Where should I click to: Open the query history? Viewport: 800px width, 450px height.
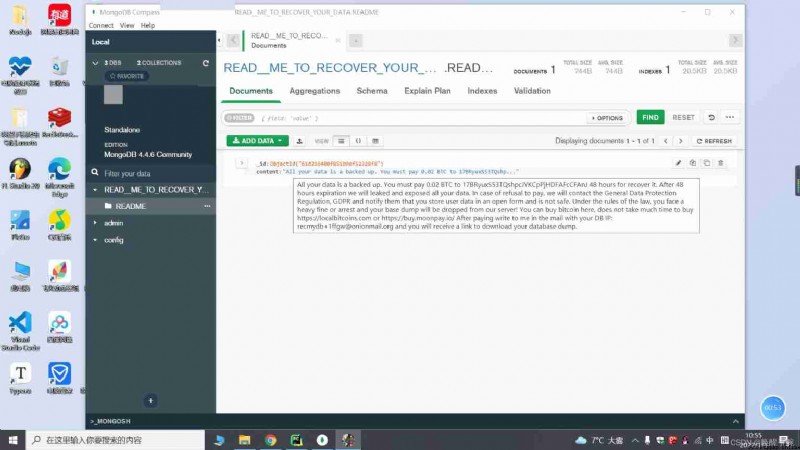[x=711, y=117]
